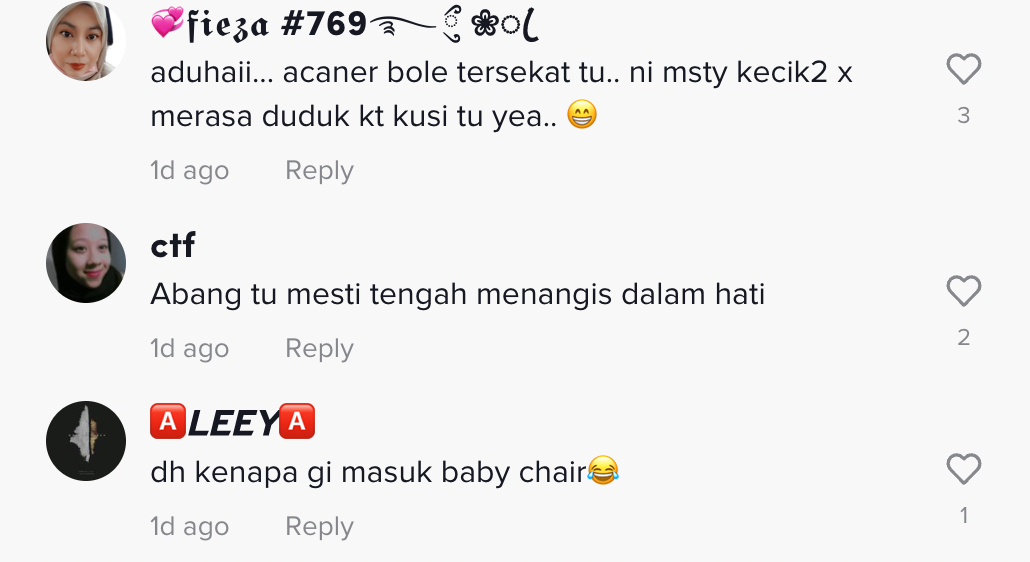
Task: Open the ctf username
Action: point(173,246)
